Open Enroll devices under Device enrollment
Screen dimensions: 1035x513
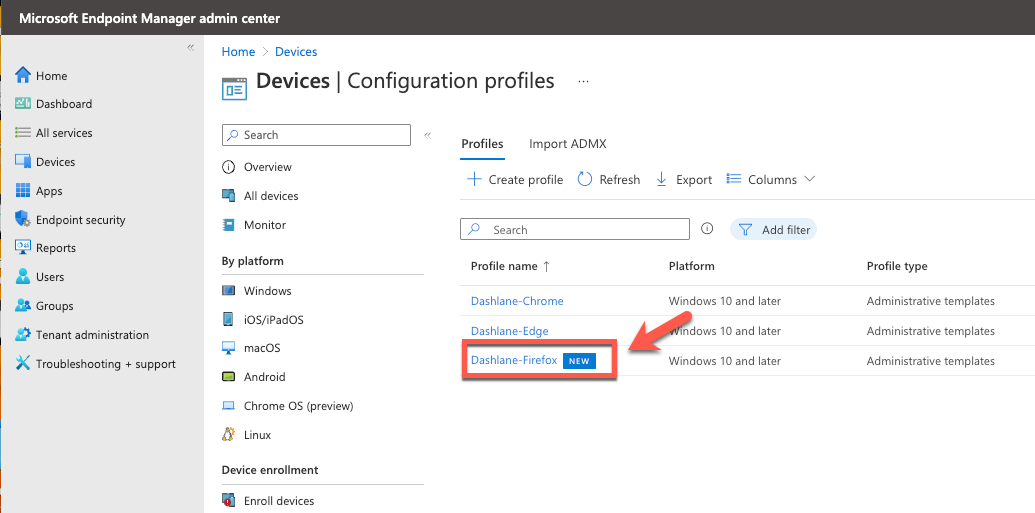[279, 501]
